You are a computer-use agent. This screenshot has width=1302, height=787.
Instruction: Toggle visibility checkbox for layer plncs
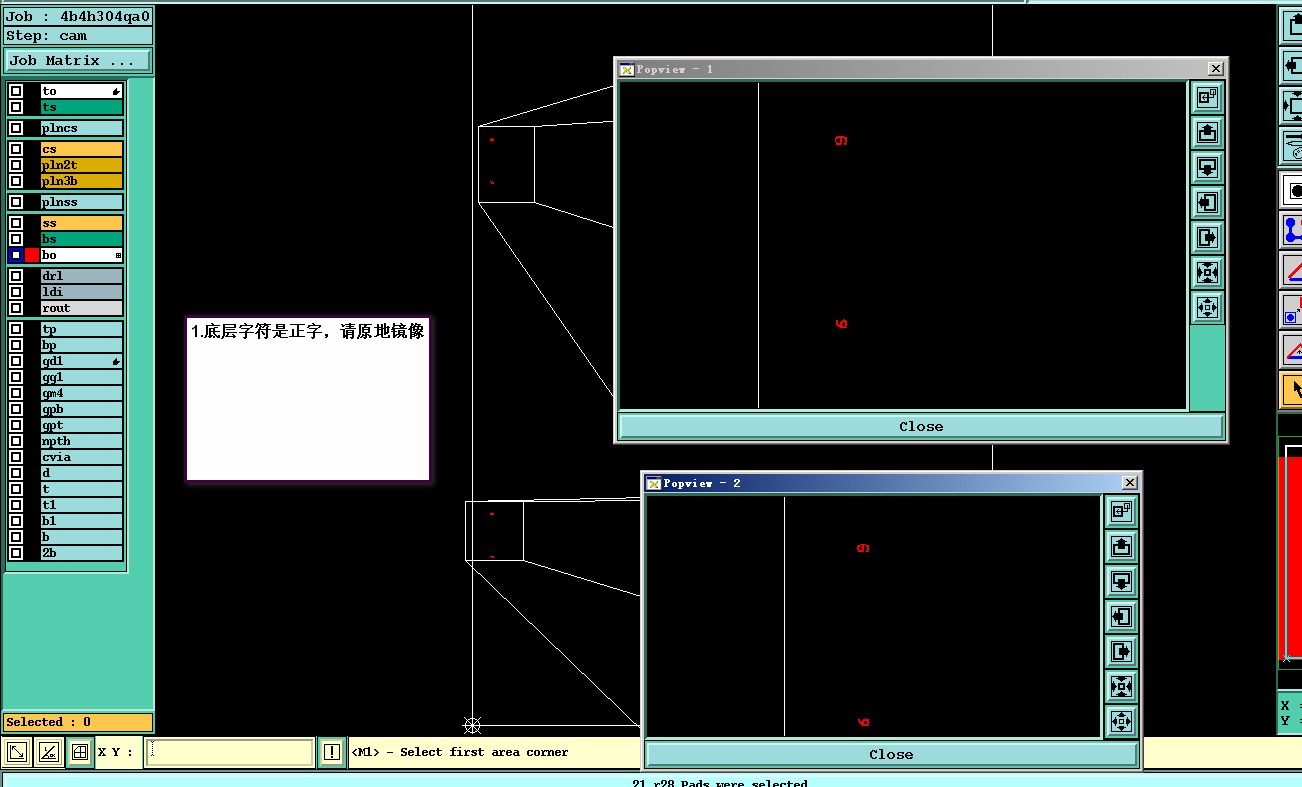pos(16,128)
